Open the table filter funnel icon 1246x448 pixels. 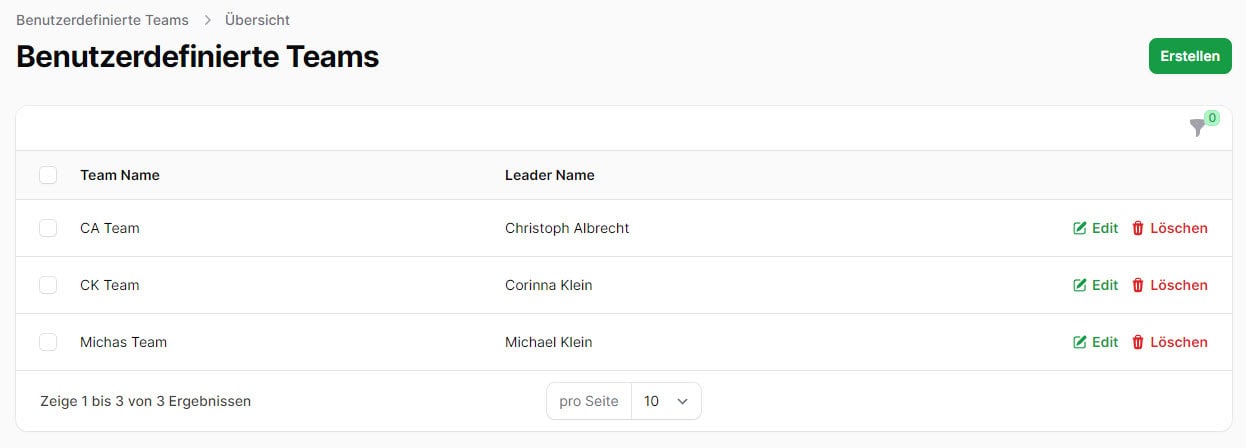click(x=1197, y=128)
